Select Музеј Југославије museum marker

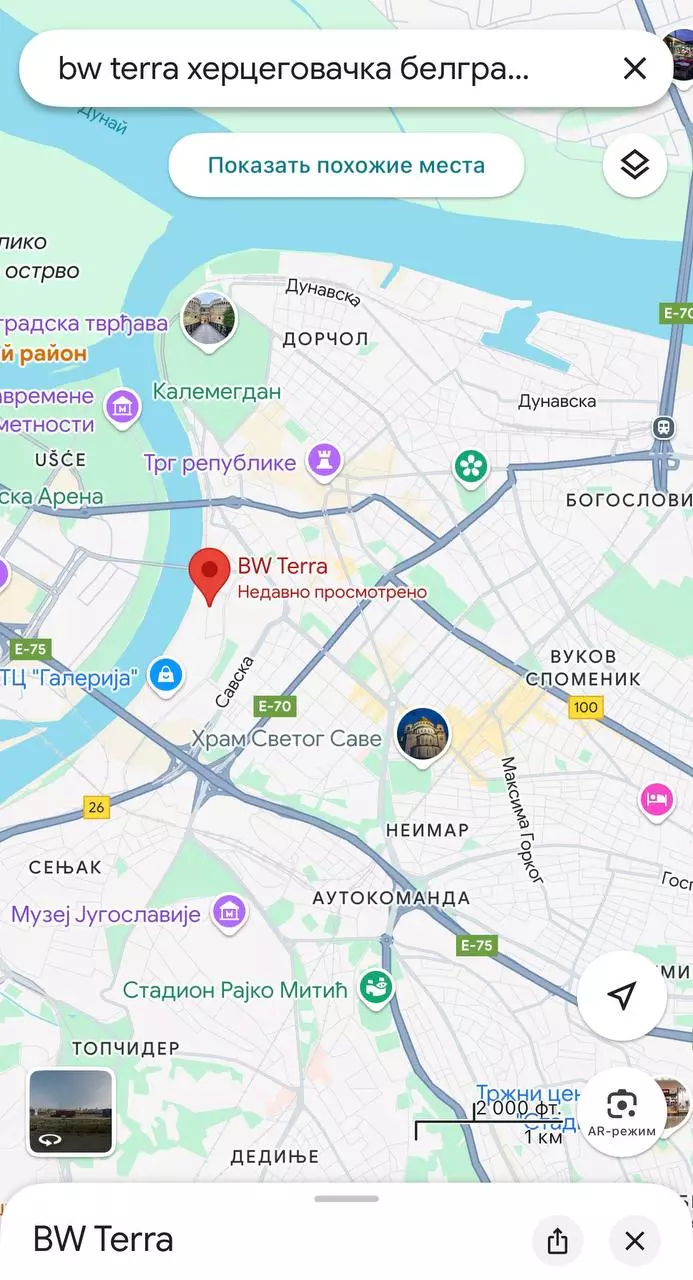tap(230, 913)
